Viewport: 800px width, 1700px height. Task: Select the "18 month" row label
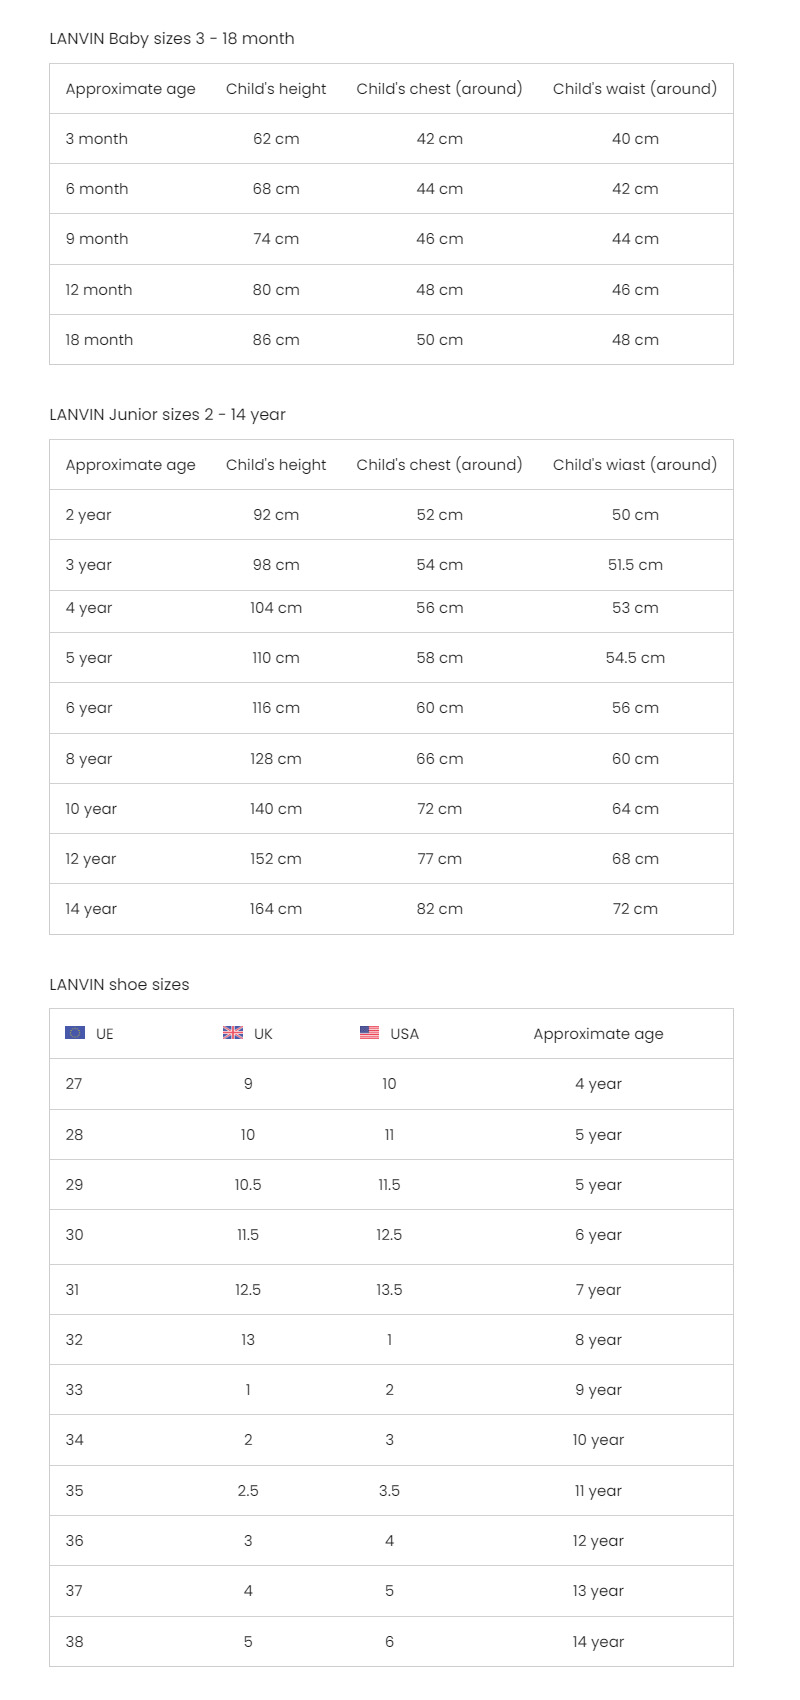(x=99, y=340)
